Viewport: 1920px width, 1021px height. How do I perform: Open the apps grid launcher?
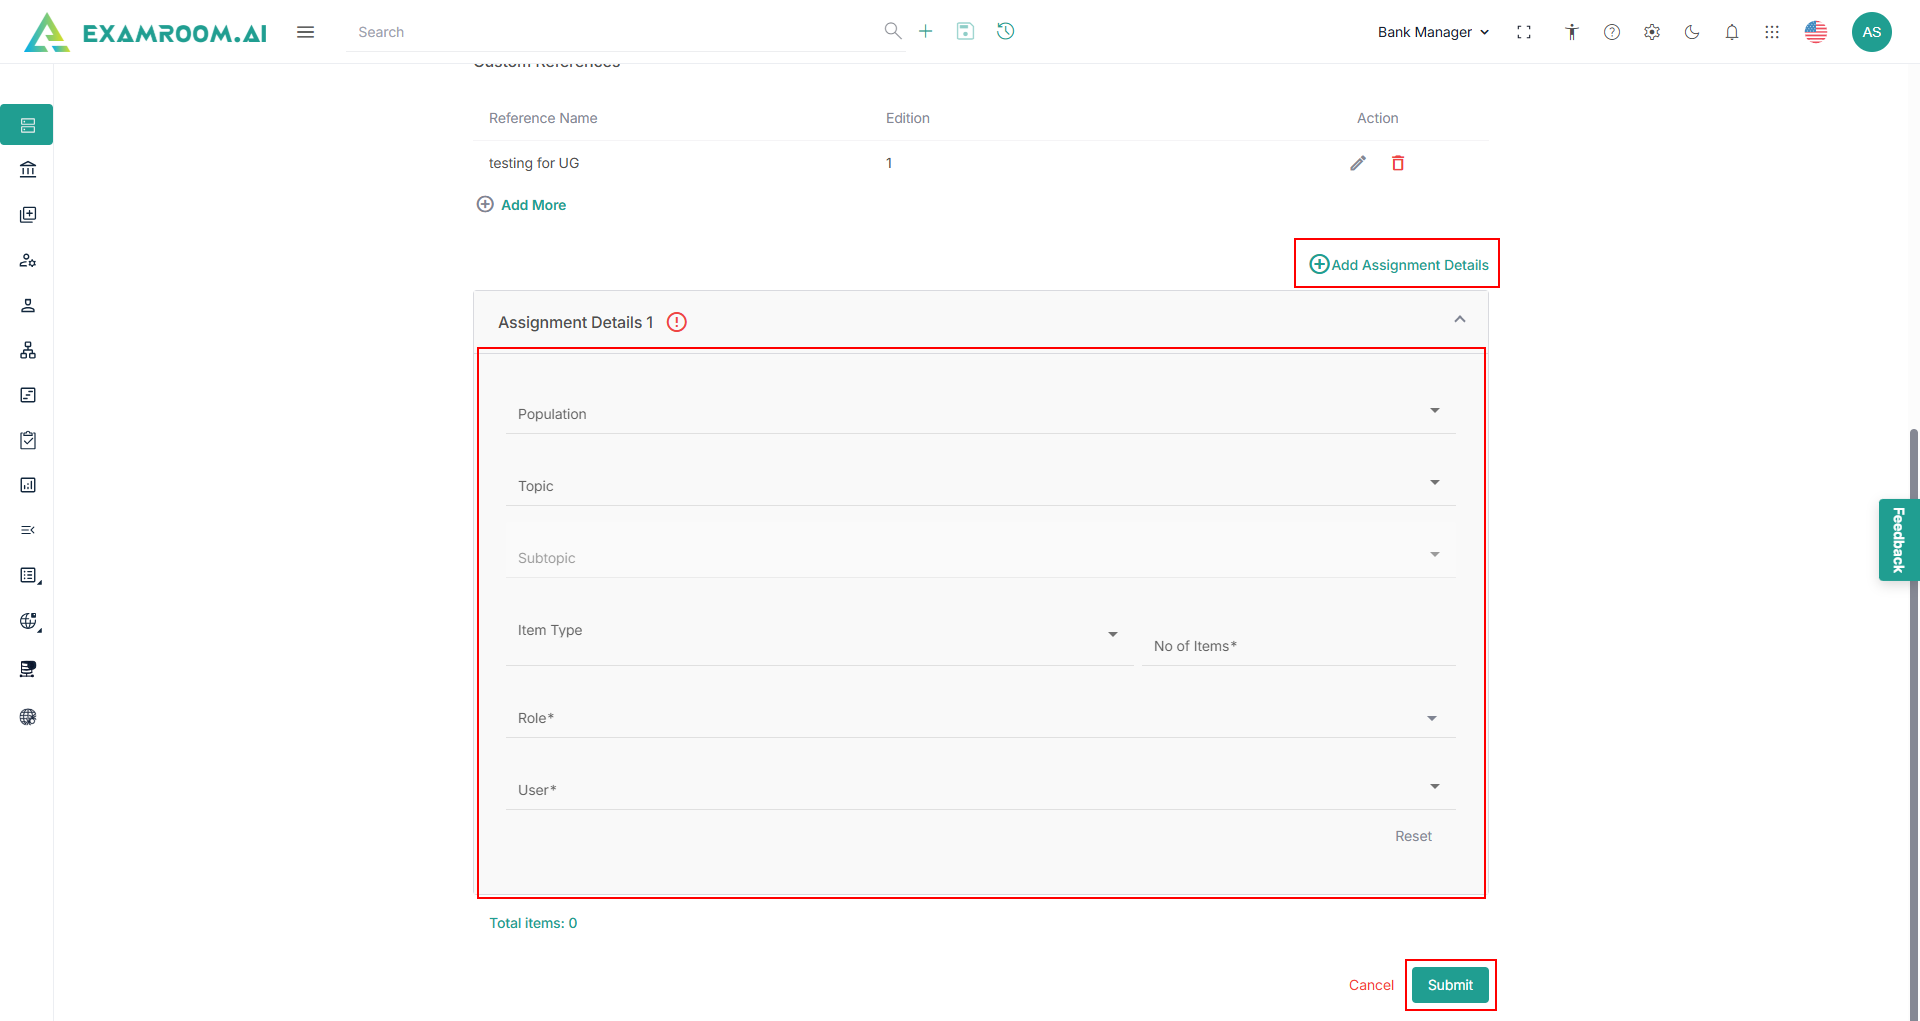[1772, 32]
